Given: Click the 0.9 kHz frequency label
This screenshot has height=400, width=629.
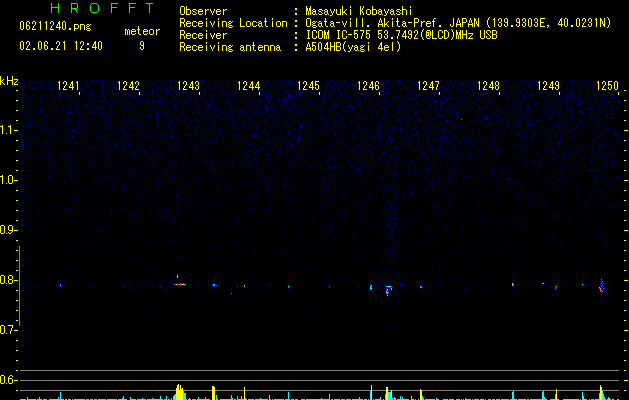Looking at the screenshot, I should coord(7,230).
